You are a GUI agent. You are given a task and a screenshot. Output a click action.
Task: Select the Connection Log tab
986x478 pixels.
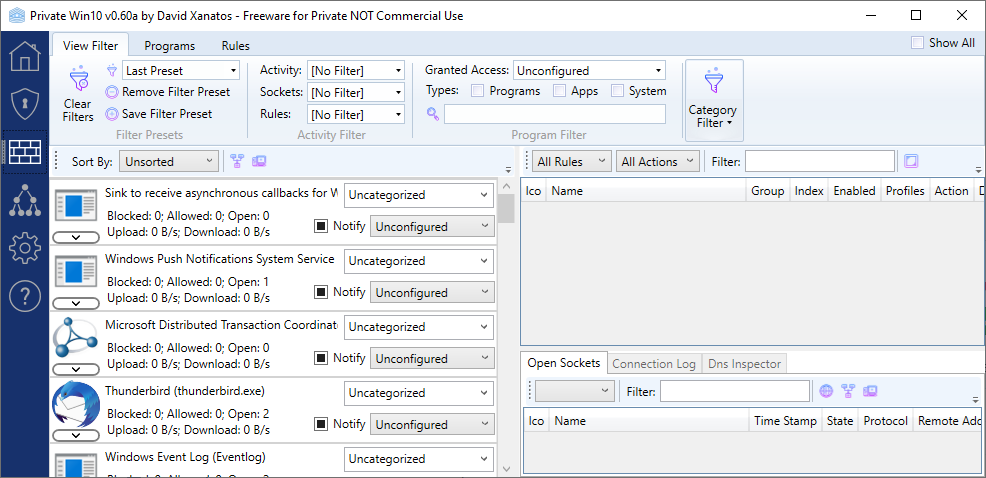[654, 364]
